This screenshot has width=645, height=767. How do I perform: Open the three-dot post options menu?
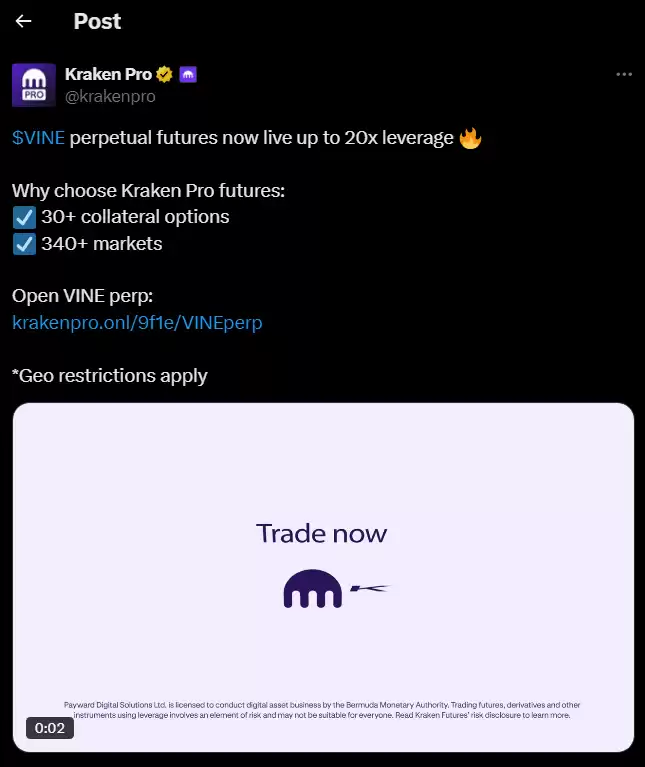click(624, 74)
